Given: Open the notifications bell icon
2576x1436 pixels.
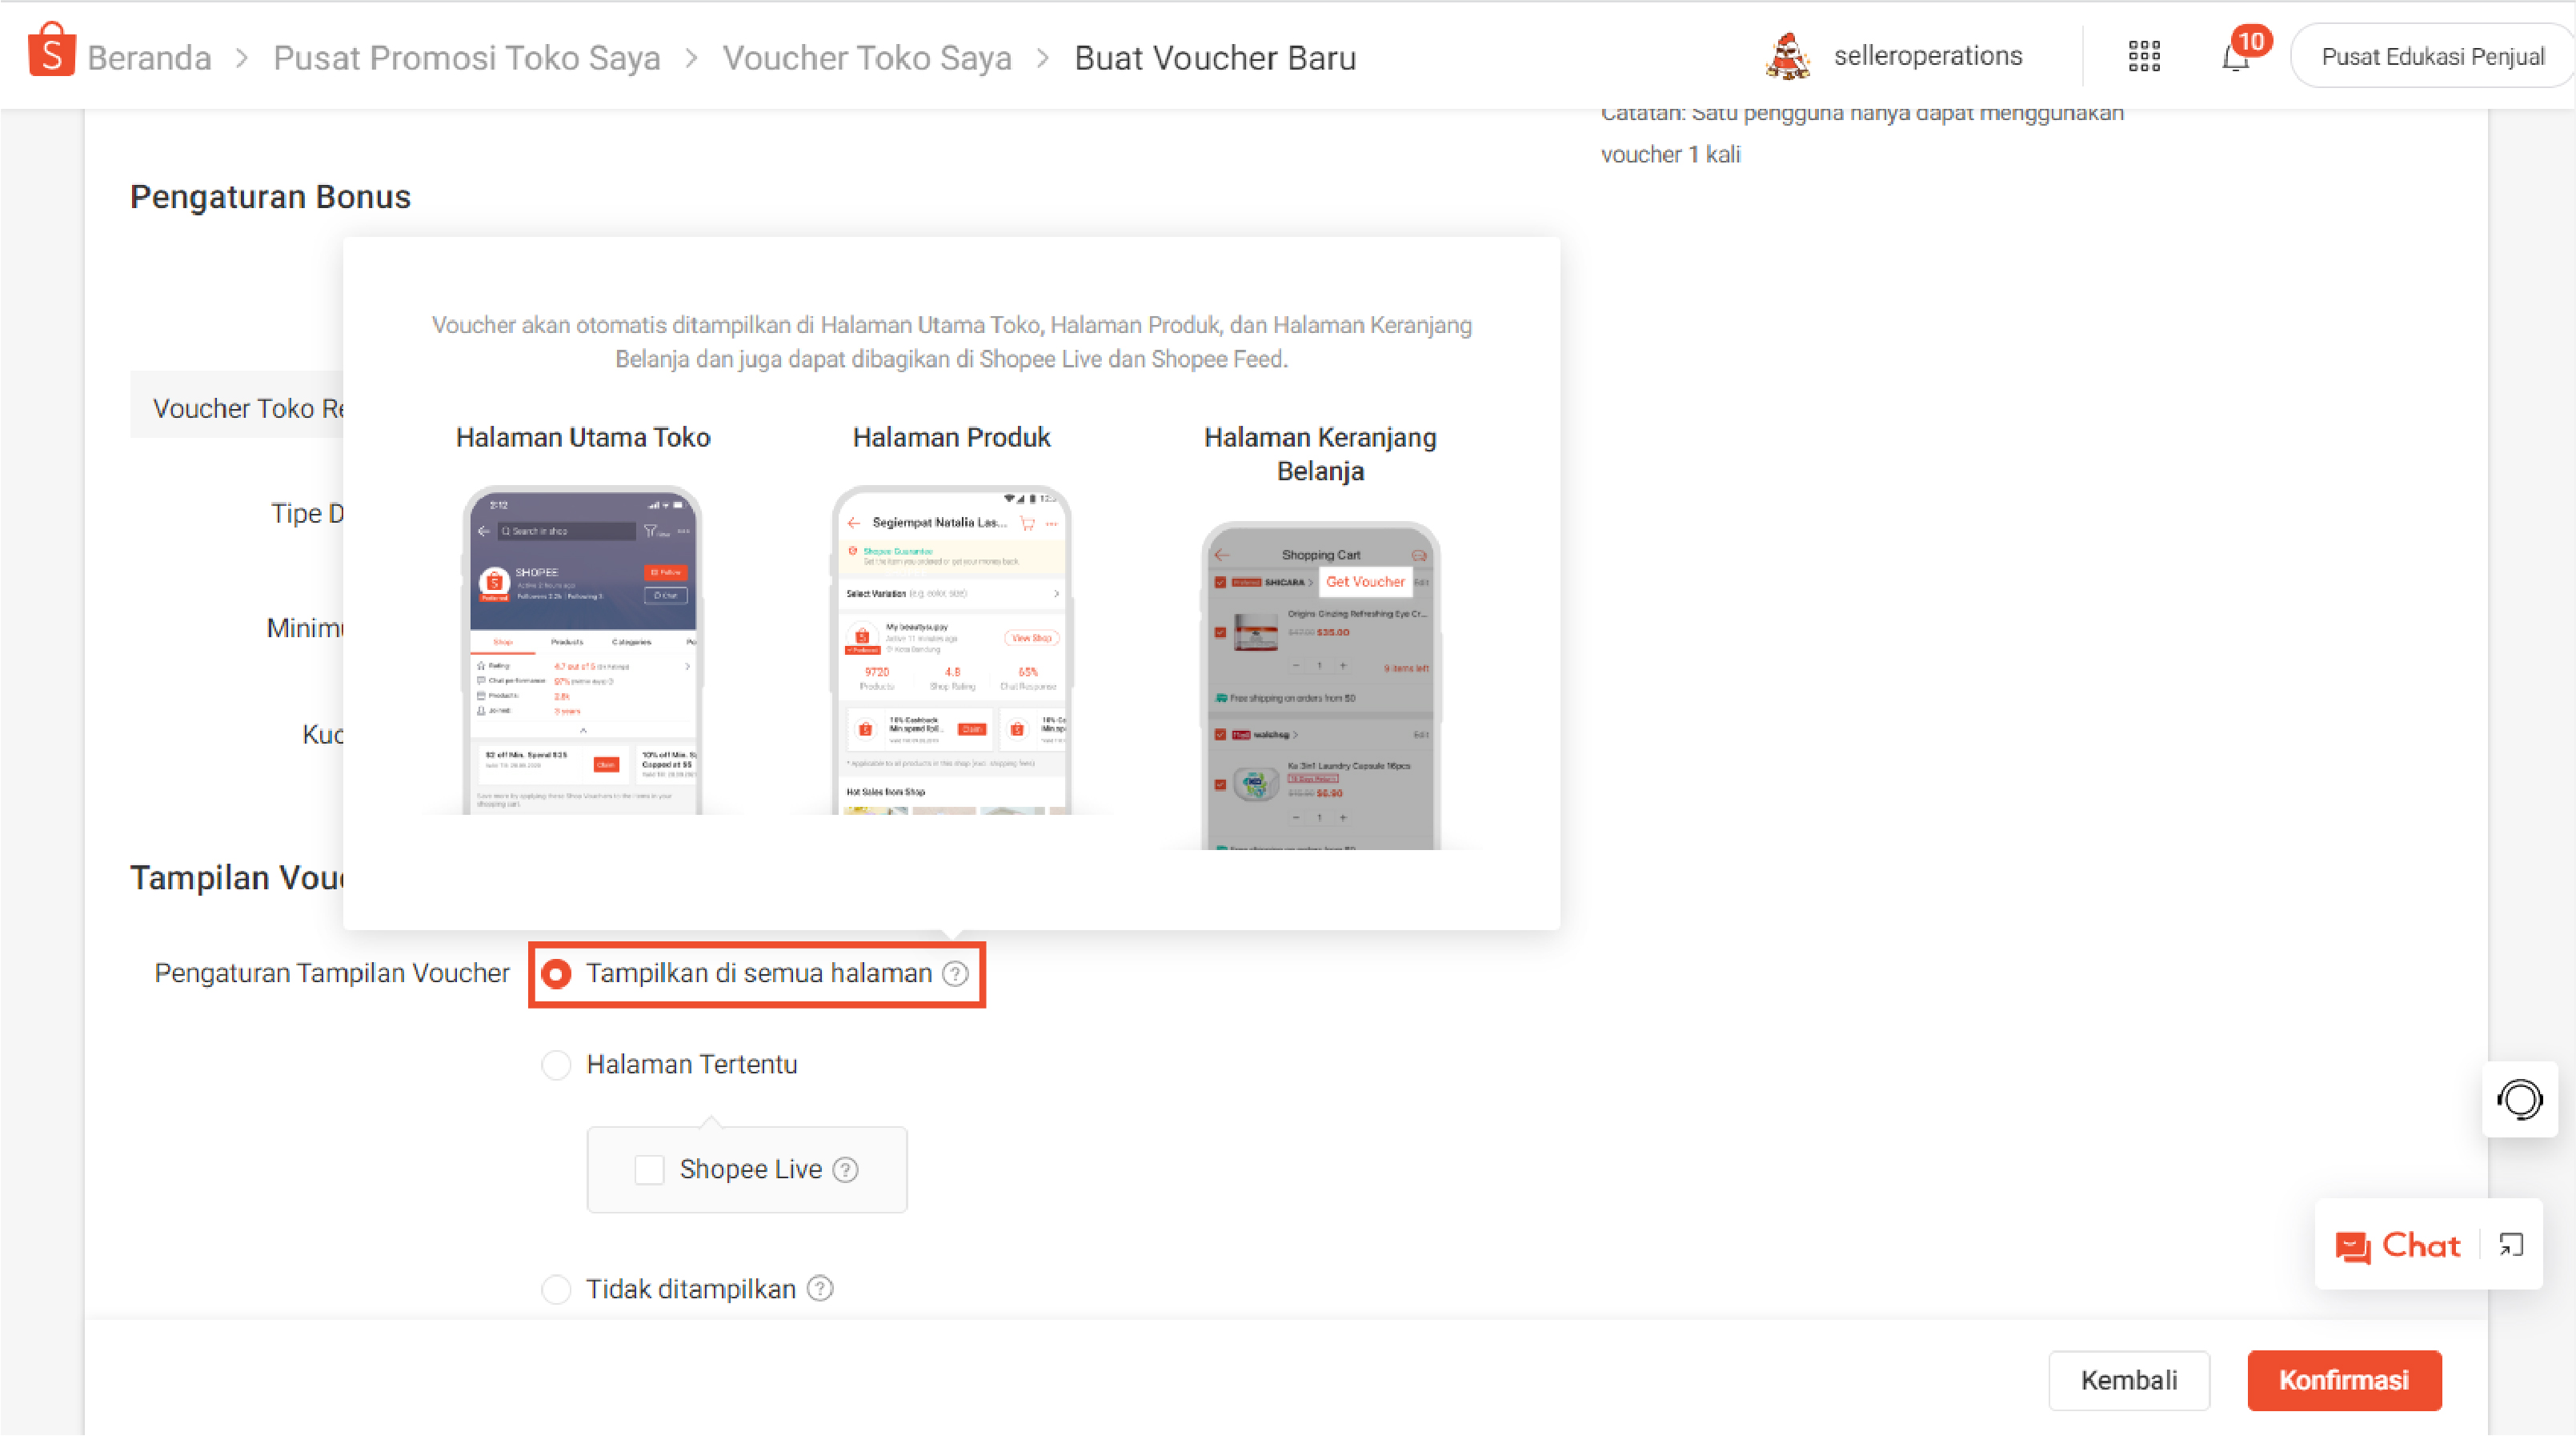Looking at the screenshot, I should click(x=2235, y=58).
